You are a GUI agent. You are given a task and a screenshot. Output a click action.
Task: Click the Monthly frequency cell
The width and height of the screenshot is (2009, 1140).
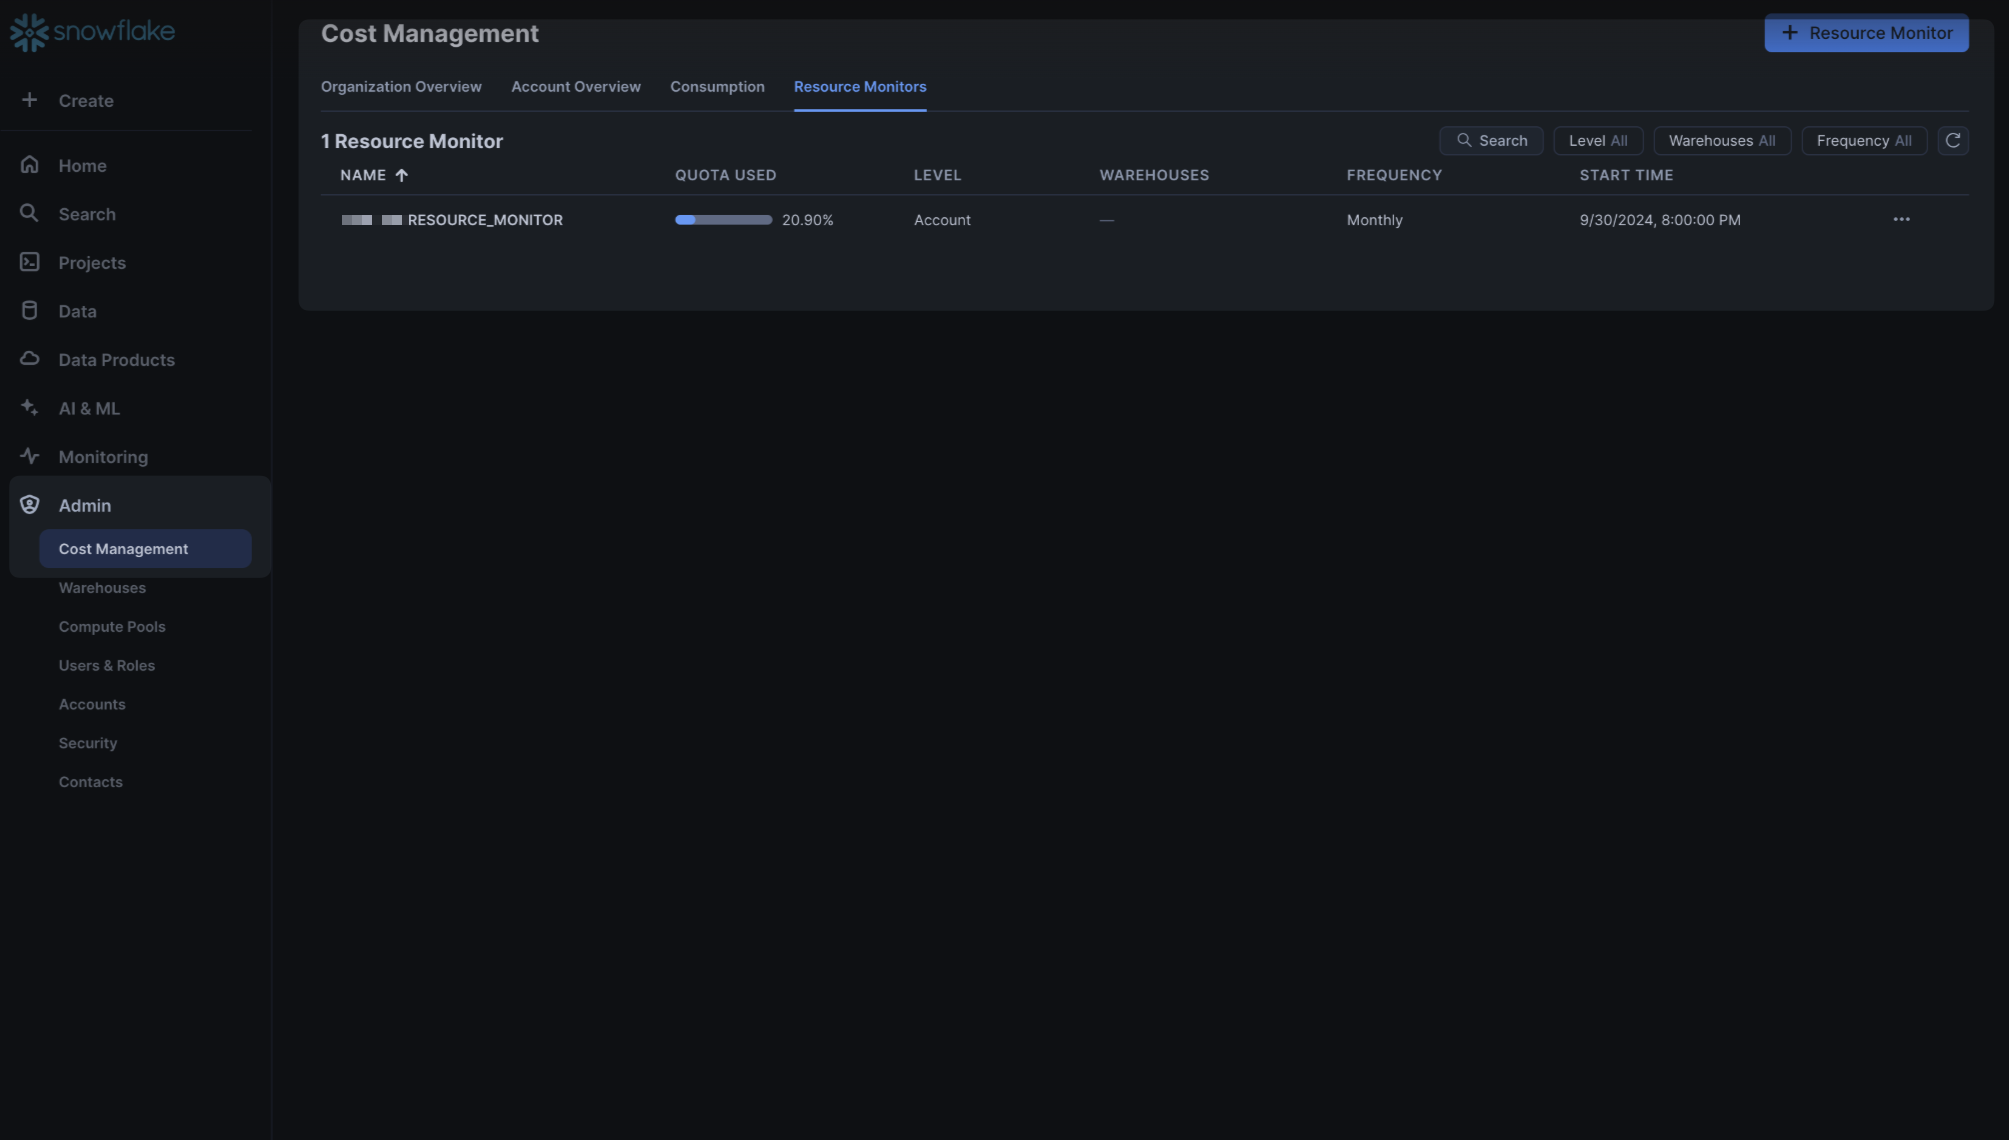click(x=1374, y=220)
